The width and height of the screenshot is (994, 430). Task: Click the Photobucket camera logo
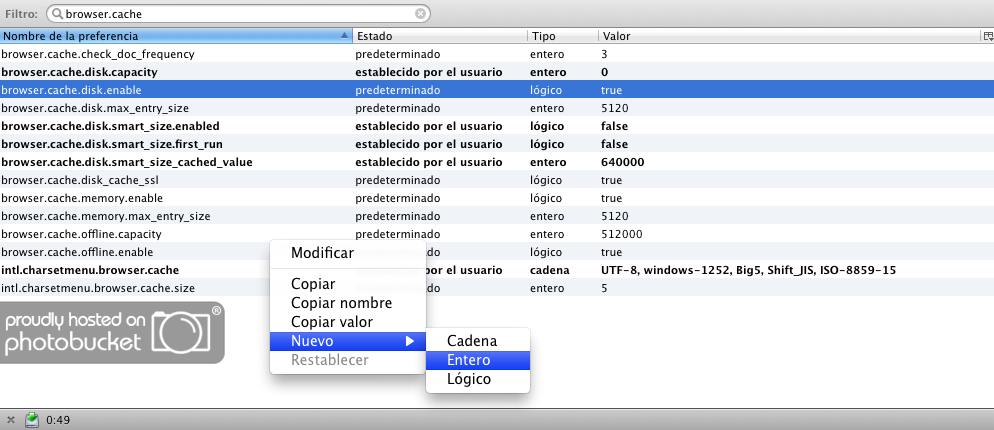186,332
